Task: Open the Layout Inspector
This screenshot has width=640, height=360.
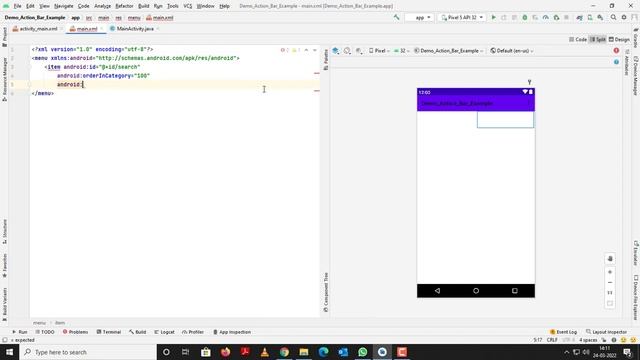Action: click(x=606, y=332)
